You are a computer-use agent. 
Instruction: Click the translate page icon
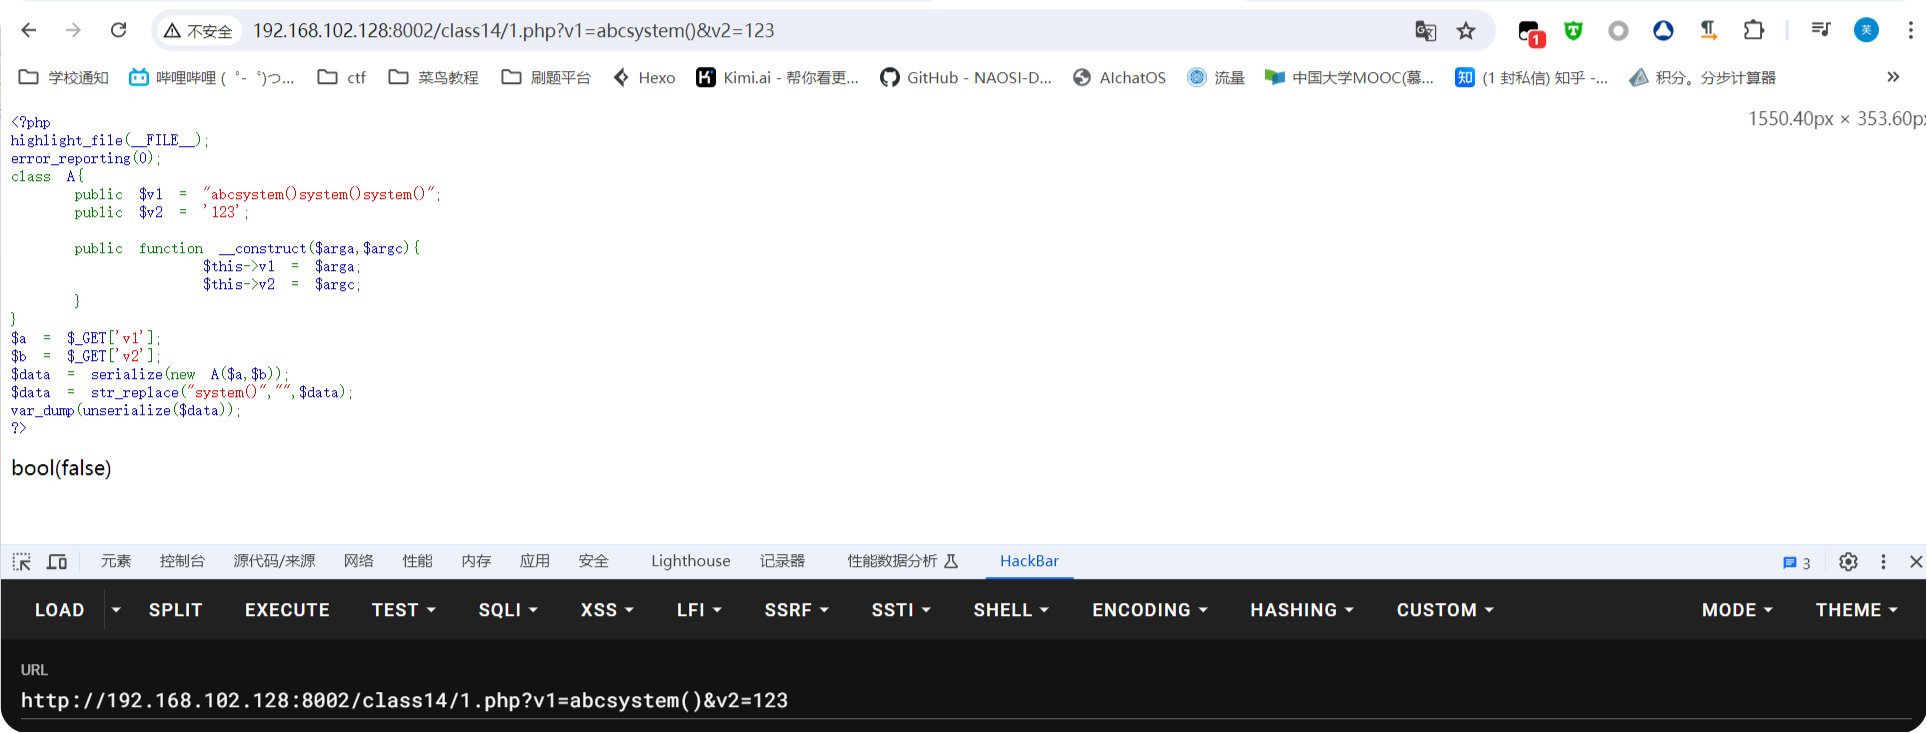tap(1425, 31)
